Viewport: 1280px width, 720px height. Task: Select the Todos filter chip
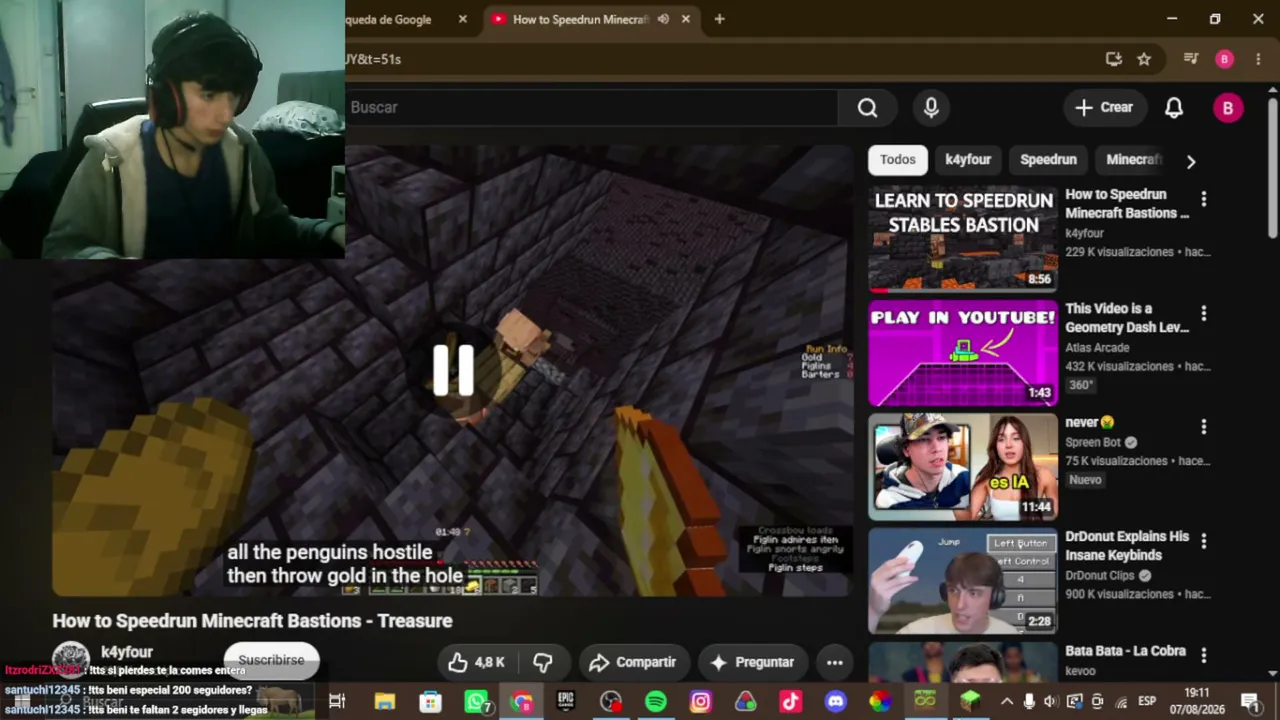[x=898, y=160]
